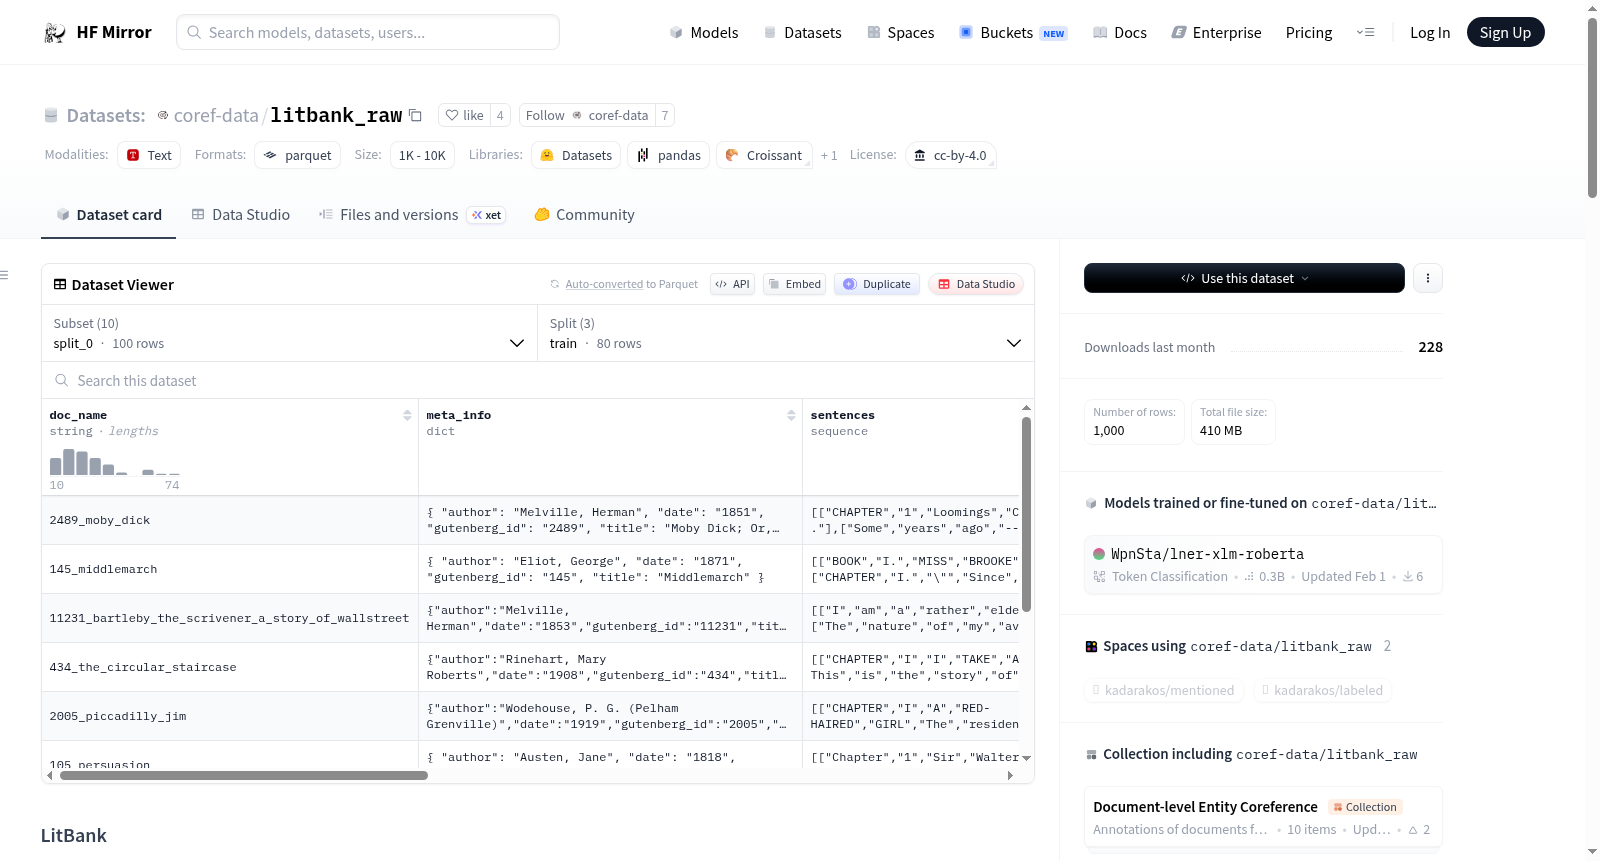
Task: Expand the Subset split_0 dropdown
Action: click(290, 333)
